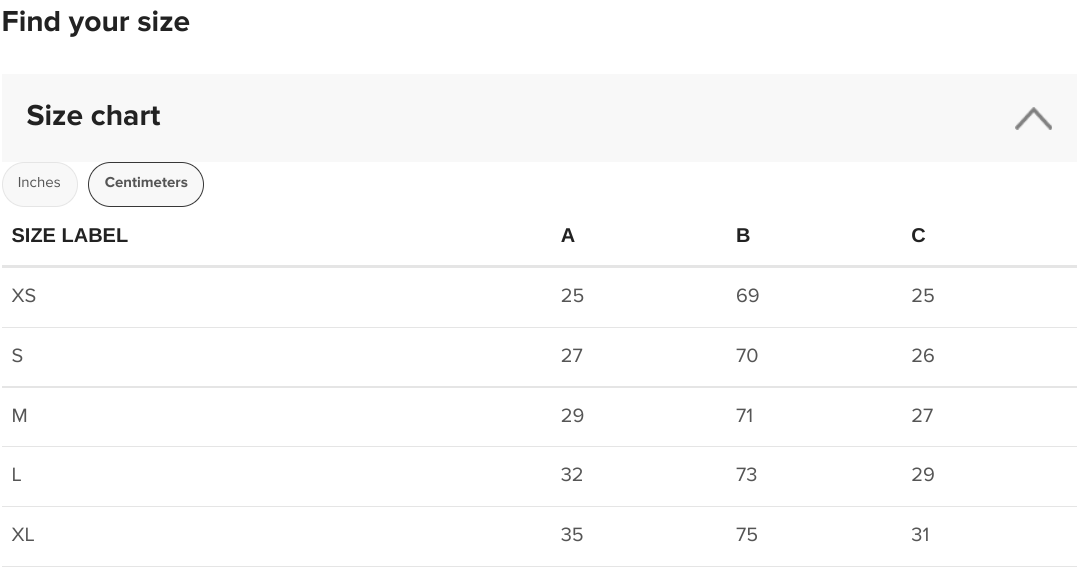Click the Find your size heading
Image resolution: width=1086 pixels, height=573 pixels.
coord(96,22)
